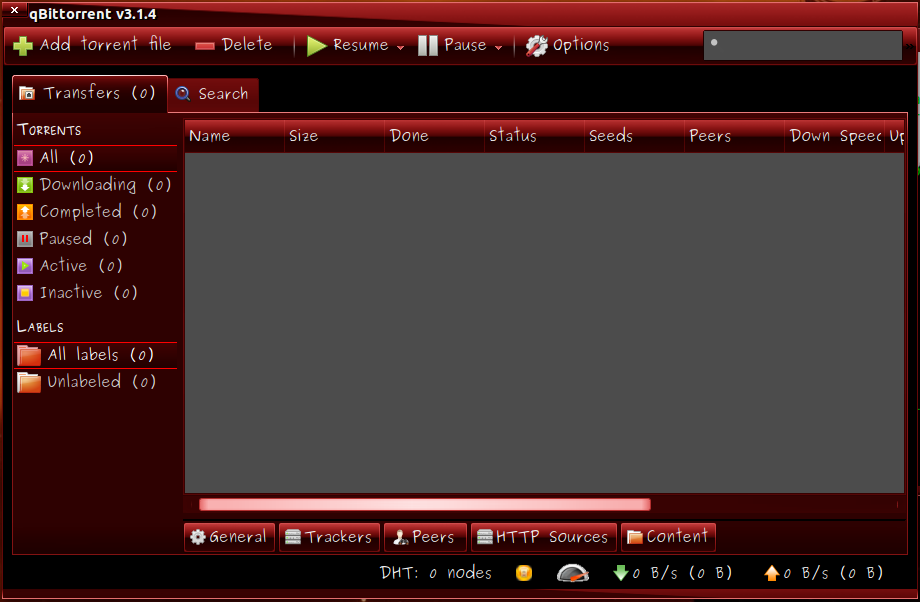This screenshot has width=920, height=602.
Task: Click the green plus Add torrent file icon
Action: point(23,46)
